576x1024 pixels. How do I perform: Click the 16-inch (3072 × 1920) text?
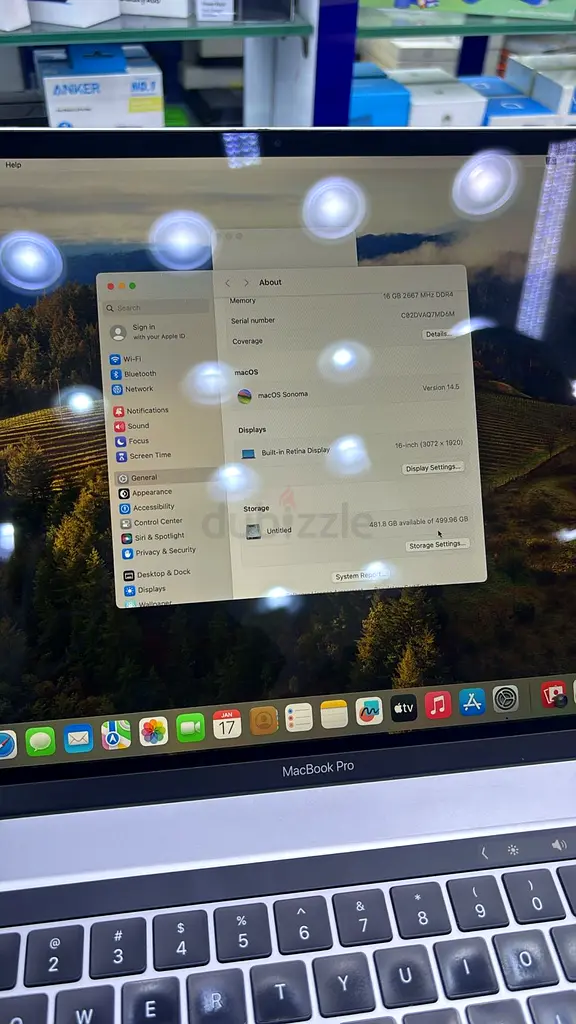tap(429, 443)
